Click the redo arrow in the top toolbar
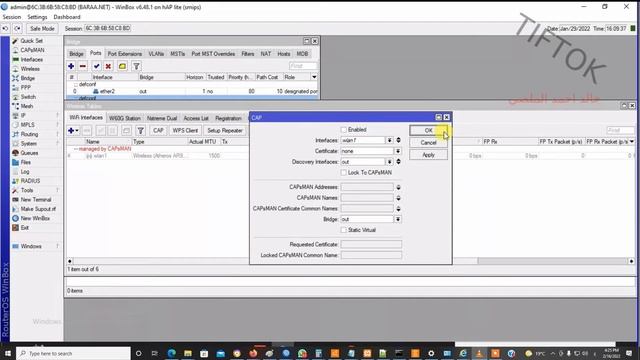Viewport: 640px width, 360px height. pos(17,29)
